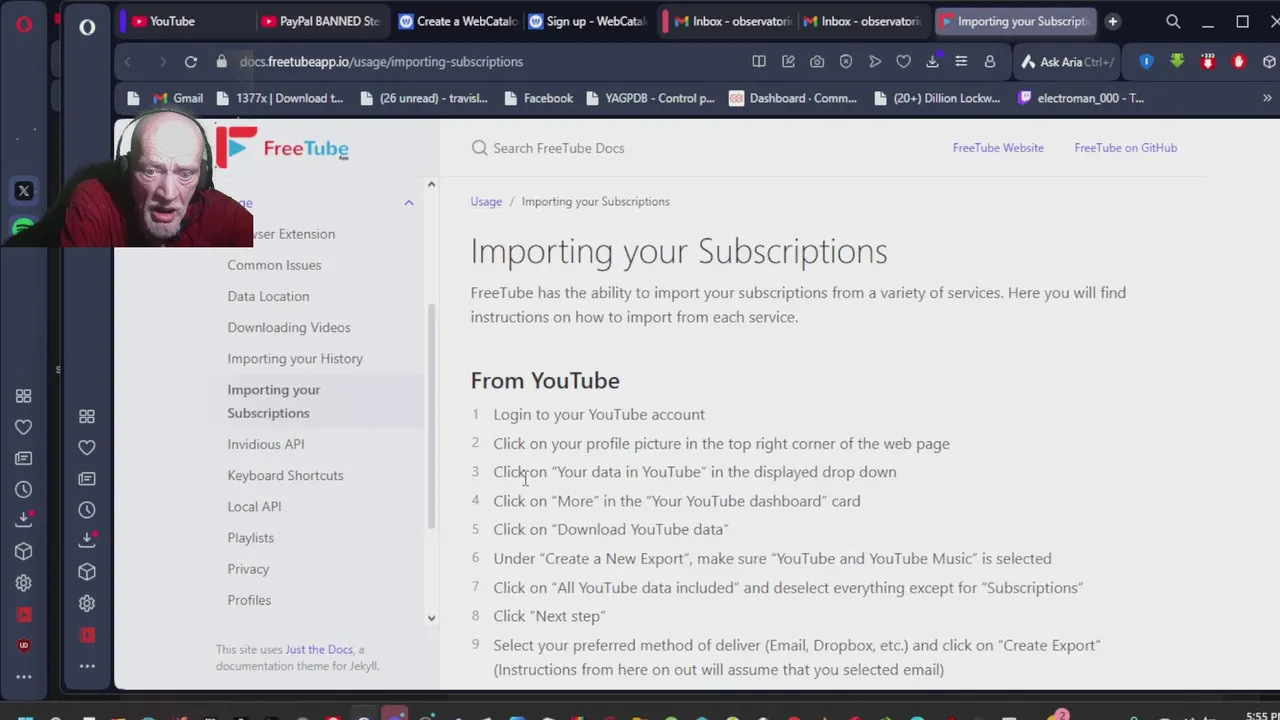Open Dashboard - Comm... bookmark

tap(793, 98)
